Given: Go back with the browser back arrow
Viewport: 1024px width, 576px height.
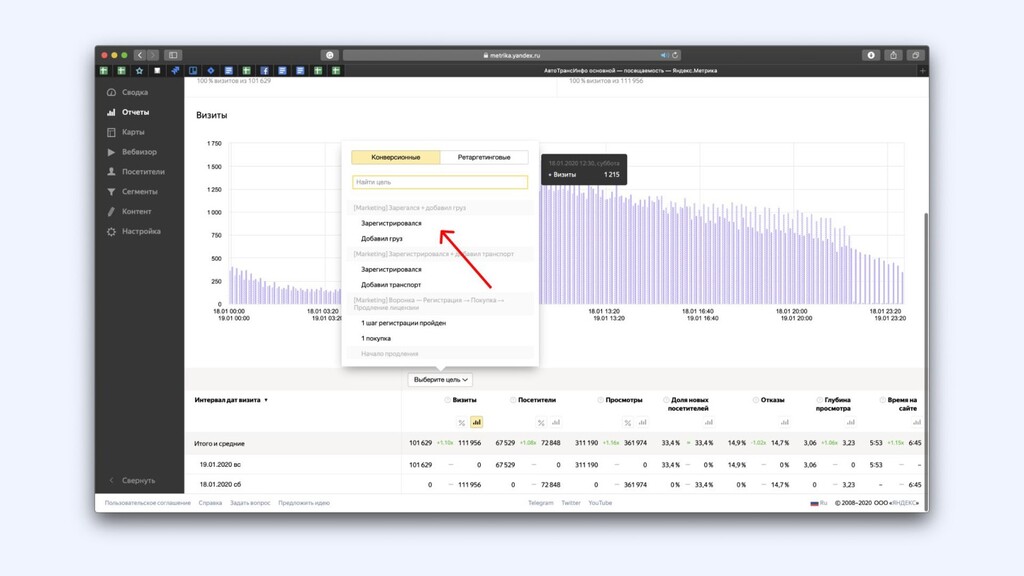Looking at the screenshot, I should tap(140, 55).
